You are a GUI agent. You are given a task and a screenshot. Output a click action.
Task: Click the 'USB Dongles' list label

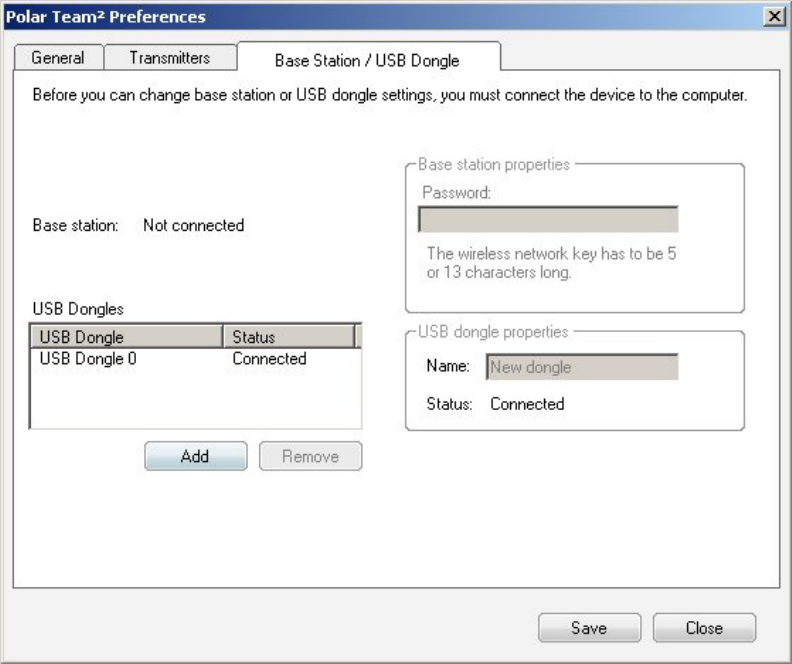point(78,309)
